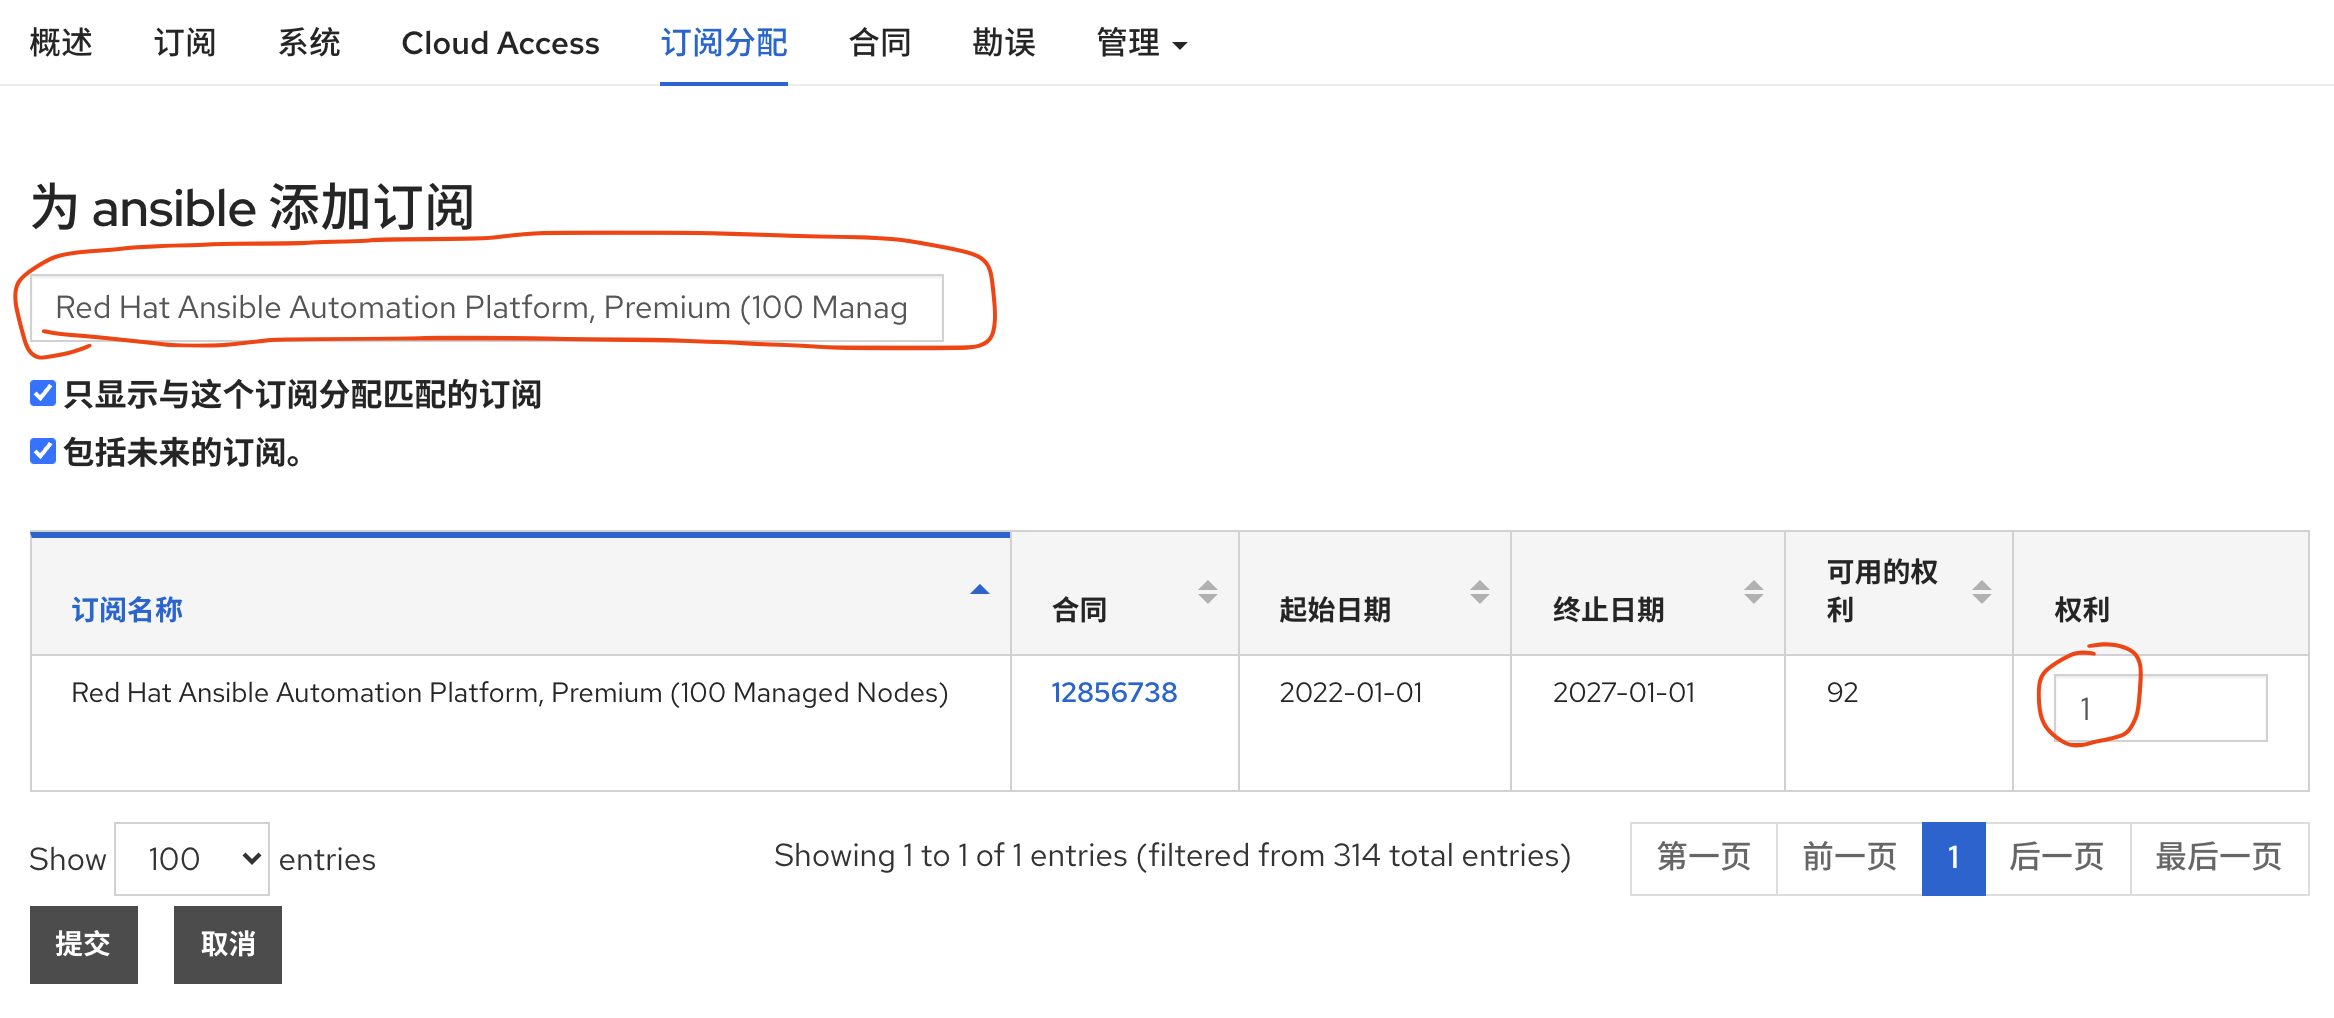The width and height of the screenshot is (2334, 1018).
Task: Sort by 可用的权利 column arrows
Action: tap(1981, 592)
